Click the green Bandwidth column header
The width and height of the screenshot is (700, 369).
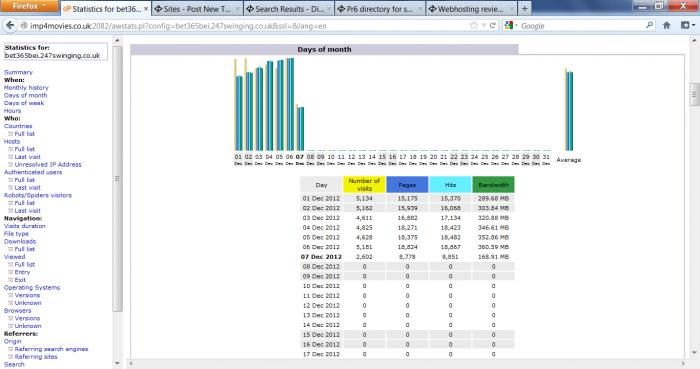click(x=493, y=184)
